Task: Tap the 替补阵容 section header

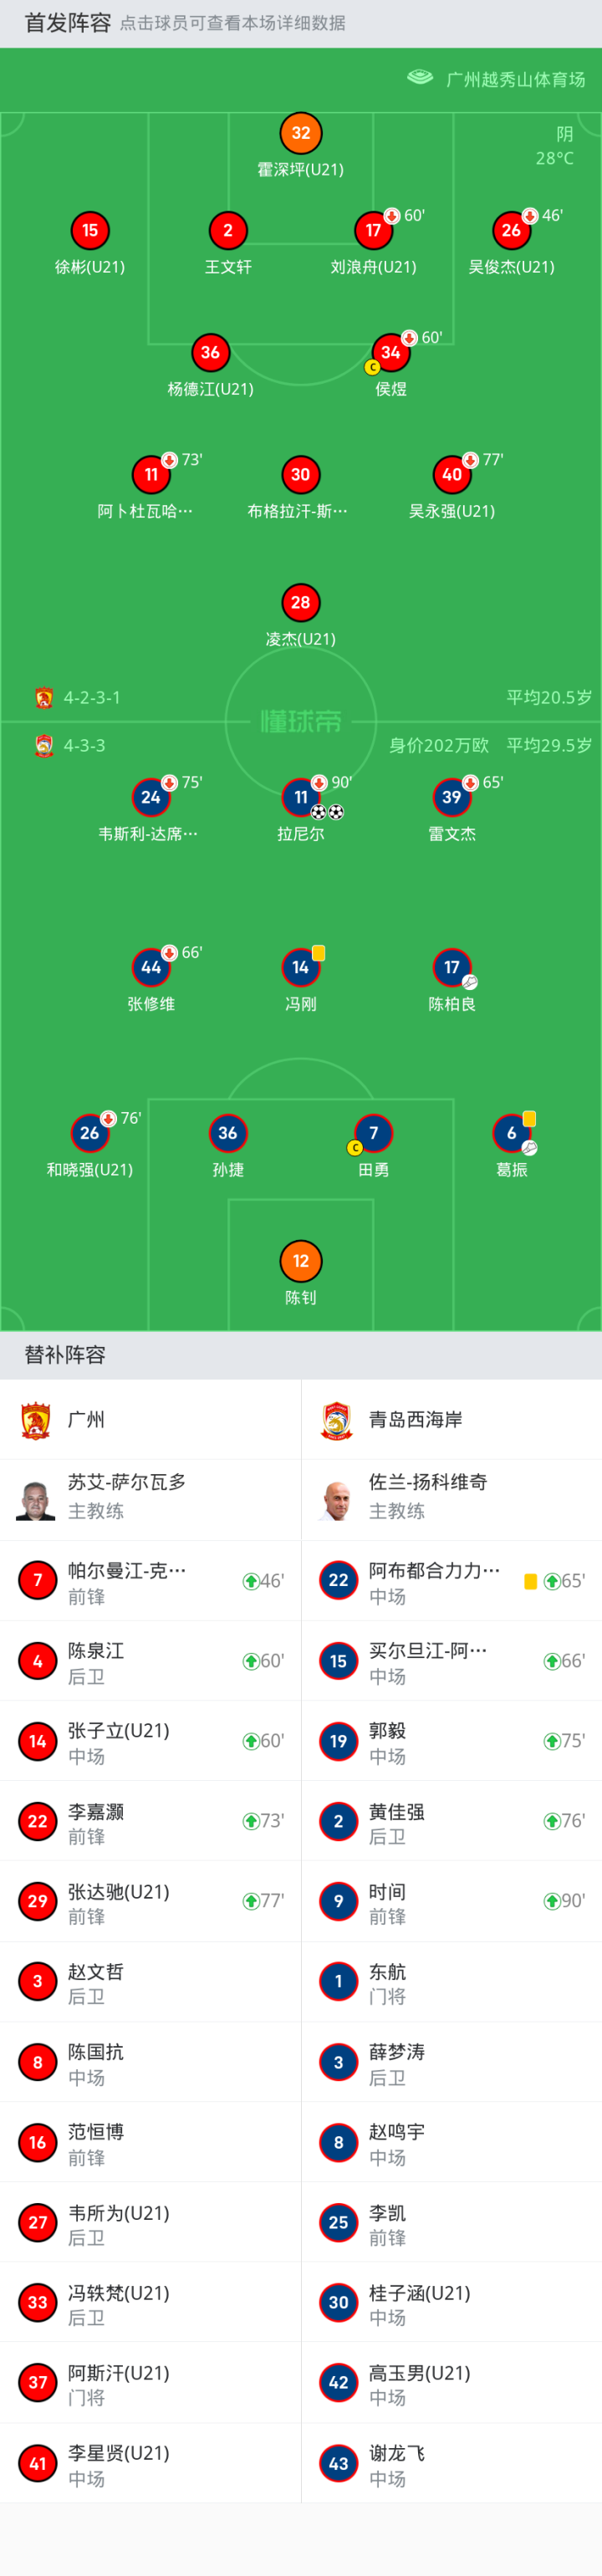Action: (65, 1355)
